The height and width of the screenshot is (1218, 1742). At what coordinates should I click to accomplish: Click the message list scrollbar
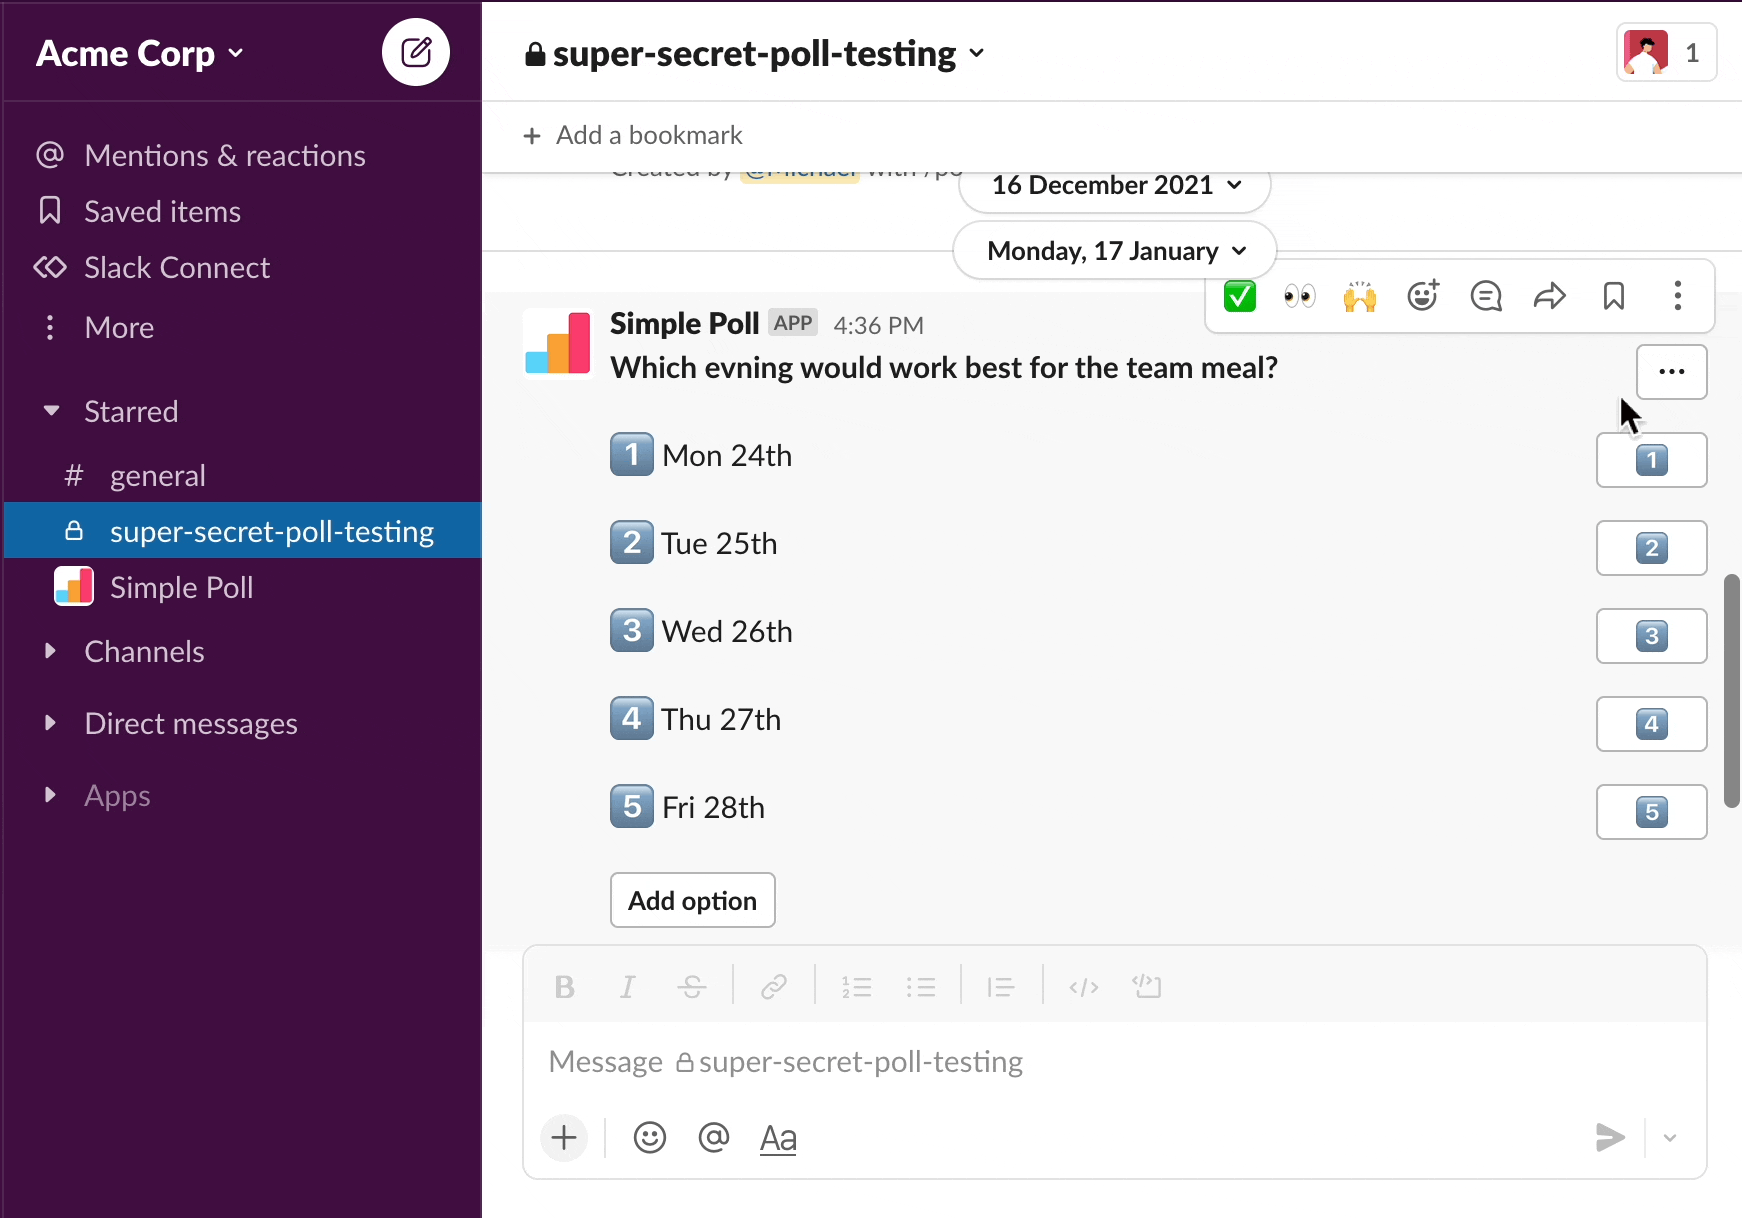point(1732,691)
